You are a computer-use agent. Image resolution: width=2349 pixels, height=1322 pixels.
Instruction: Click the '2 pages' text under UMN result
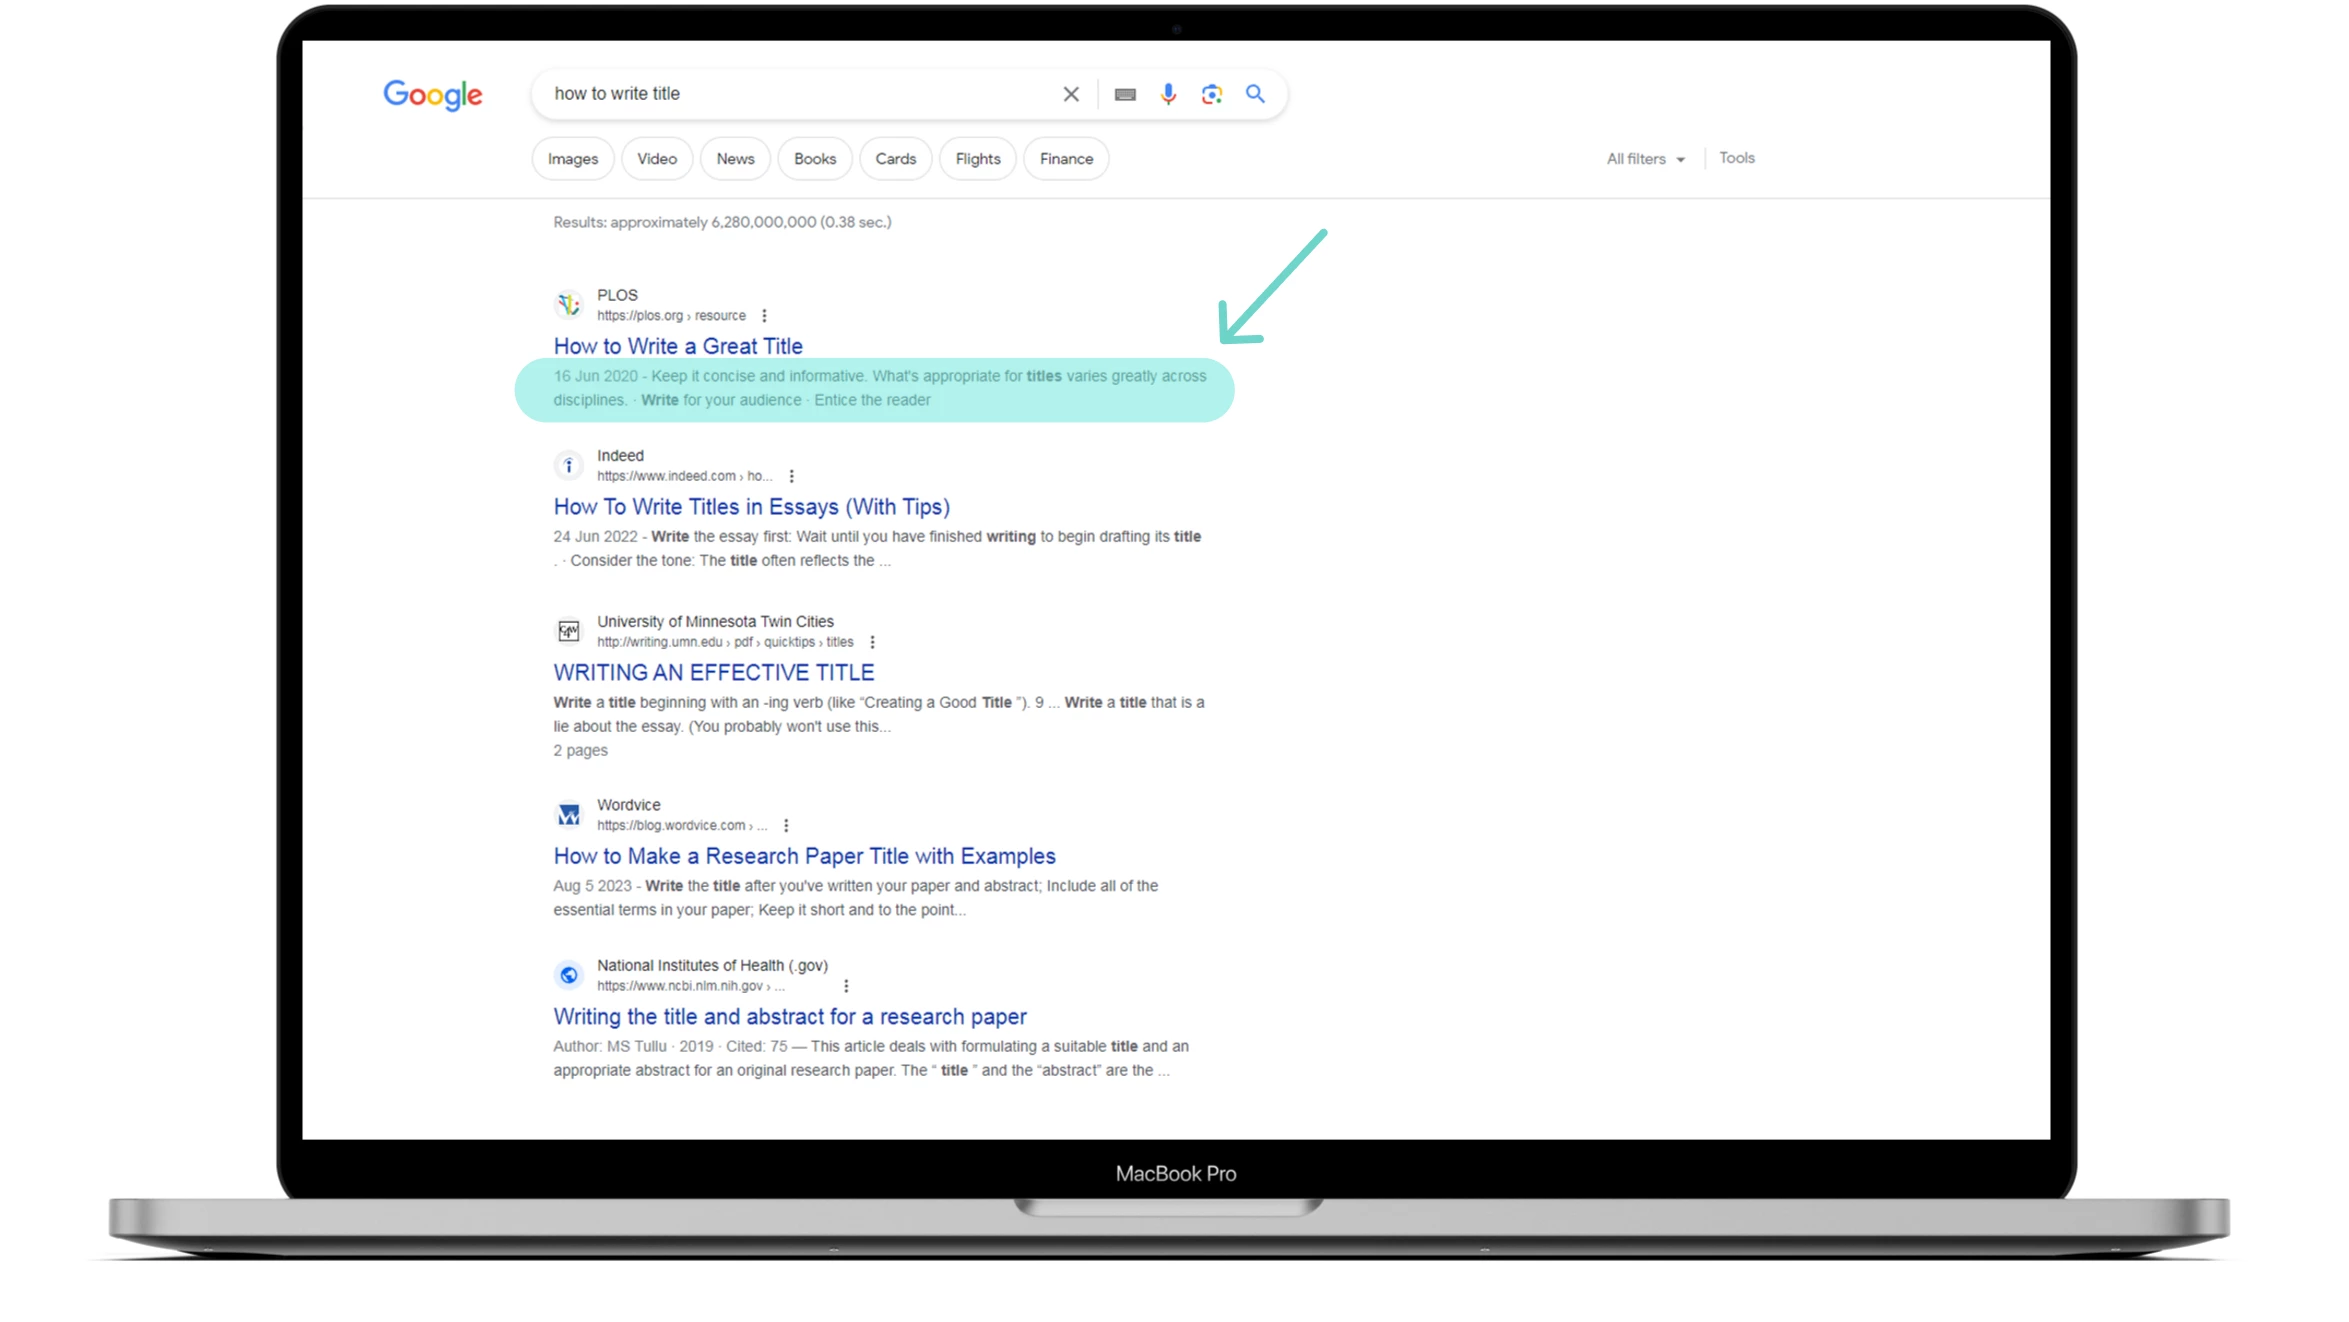[580, 750]
